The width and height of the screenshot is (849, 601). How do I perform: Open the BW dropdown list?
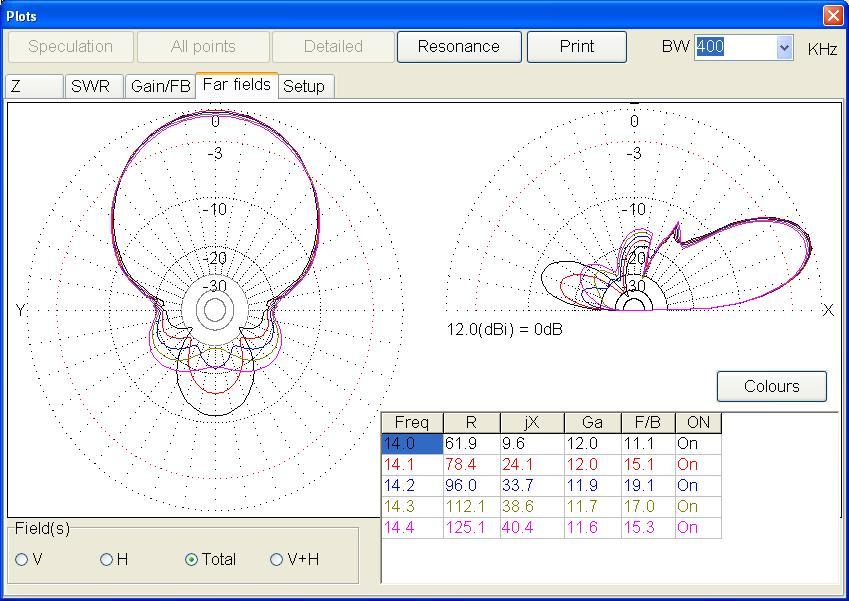[785, 46]
